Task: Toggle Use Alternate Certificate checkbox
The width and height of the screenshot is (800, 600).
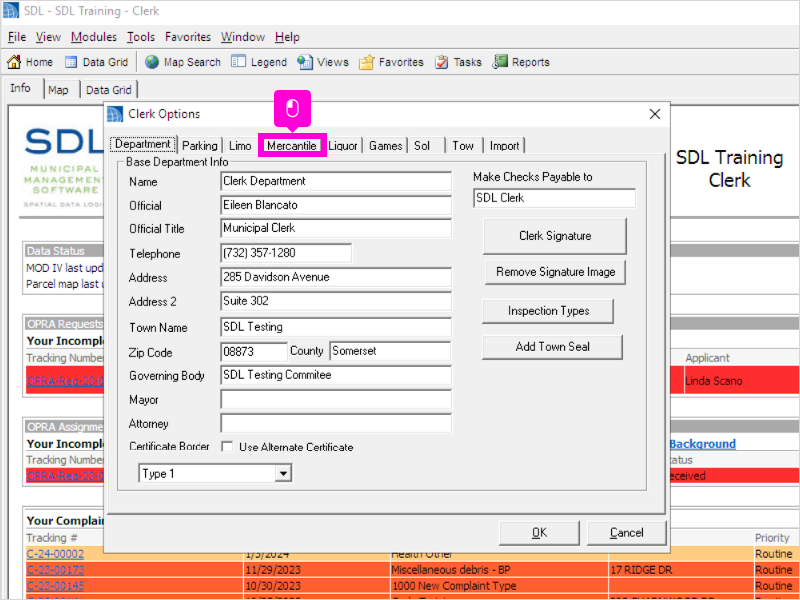Action: 227,447
